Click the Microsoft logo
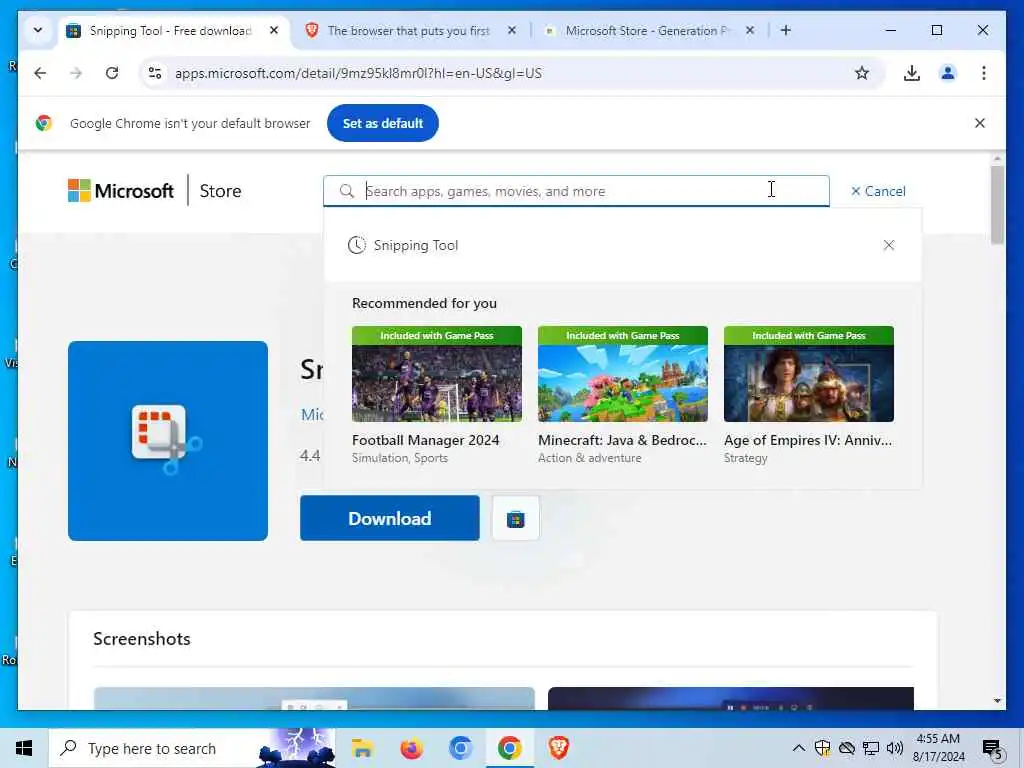This screenshot has width=1024, height=768. [x=121, y=191]
